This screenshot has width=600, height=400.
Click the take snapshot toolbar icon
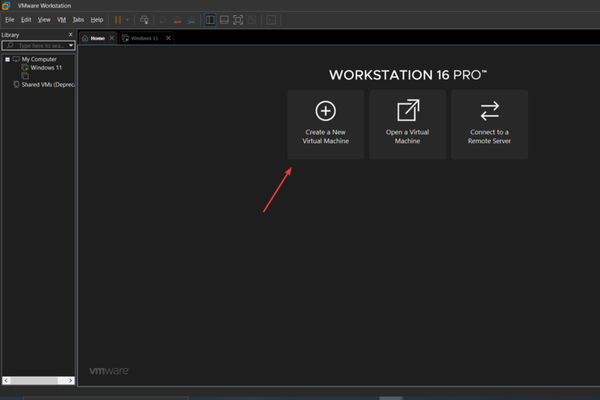[x=163, y=20]
